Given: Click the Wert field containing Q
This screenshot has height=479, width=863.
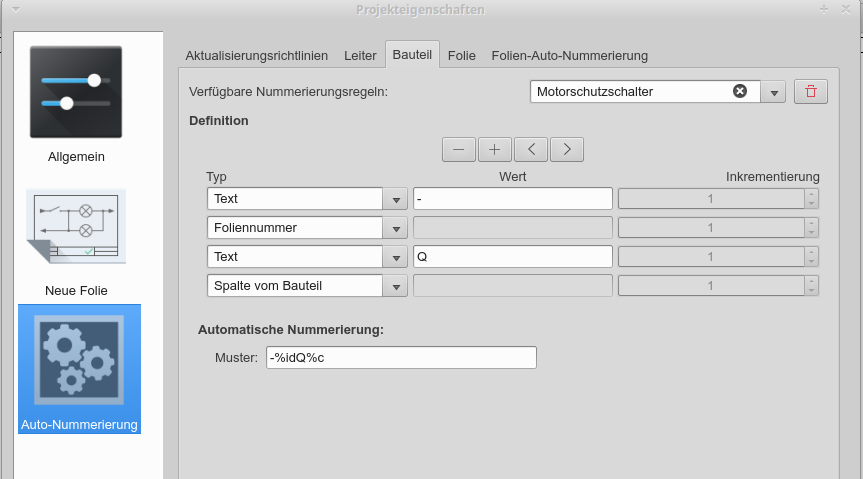Looking at the screenshot, I should (x=512, y=257).
